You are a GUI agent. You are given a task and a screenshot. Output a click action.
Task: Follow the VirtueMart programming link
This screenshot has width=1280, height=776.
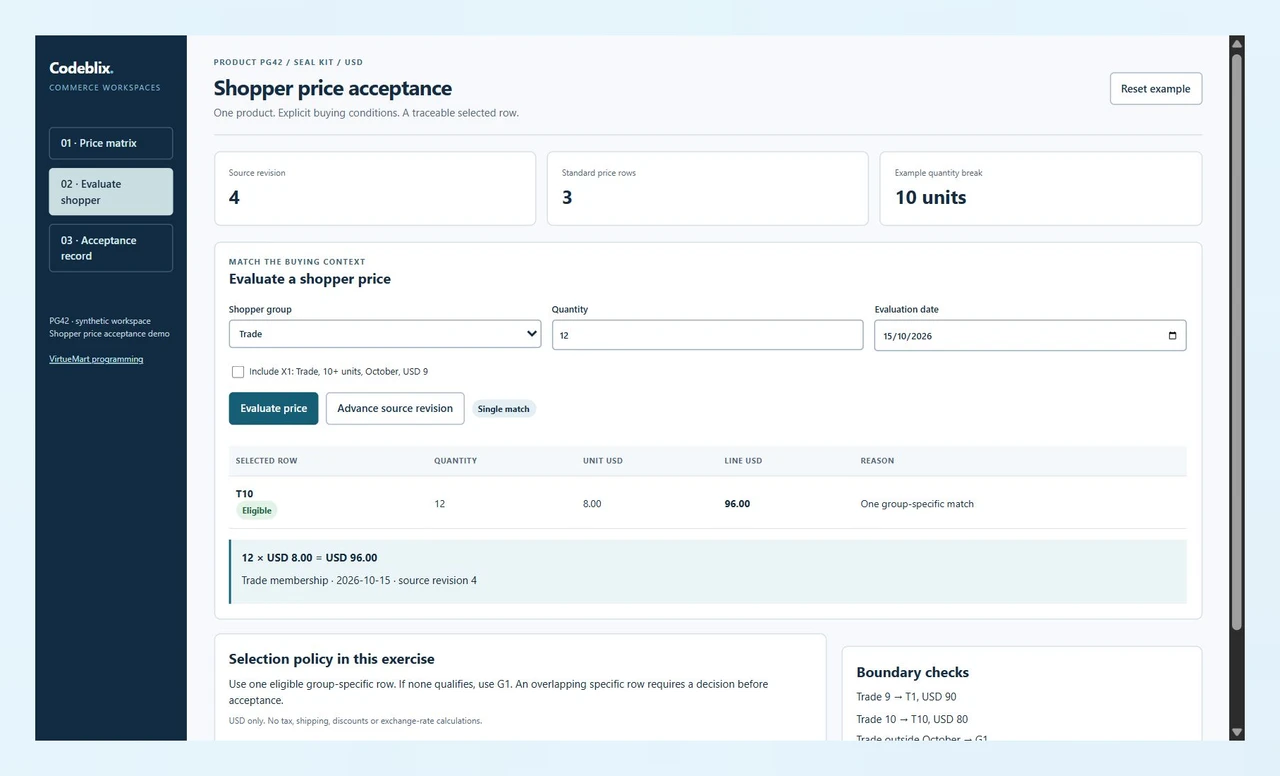(96, 359)
